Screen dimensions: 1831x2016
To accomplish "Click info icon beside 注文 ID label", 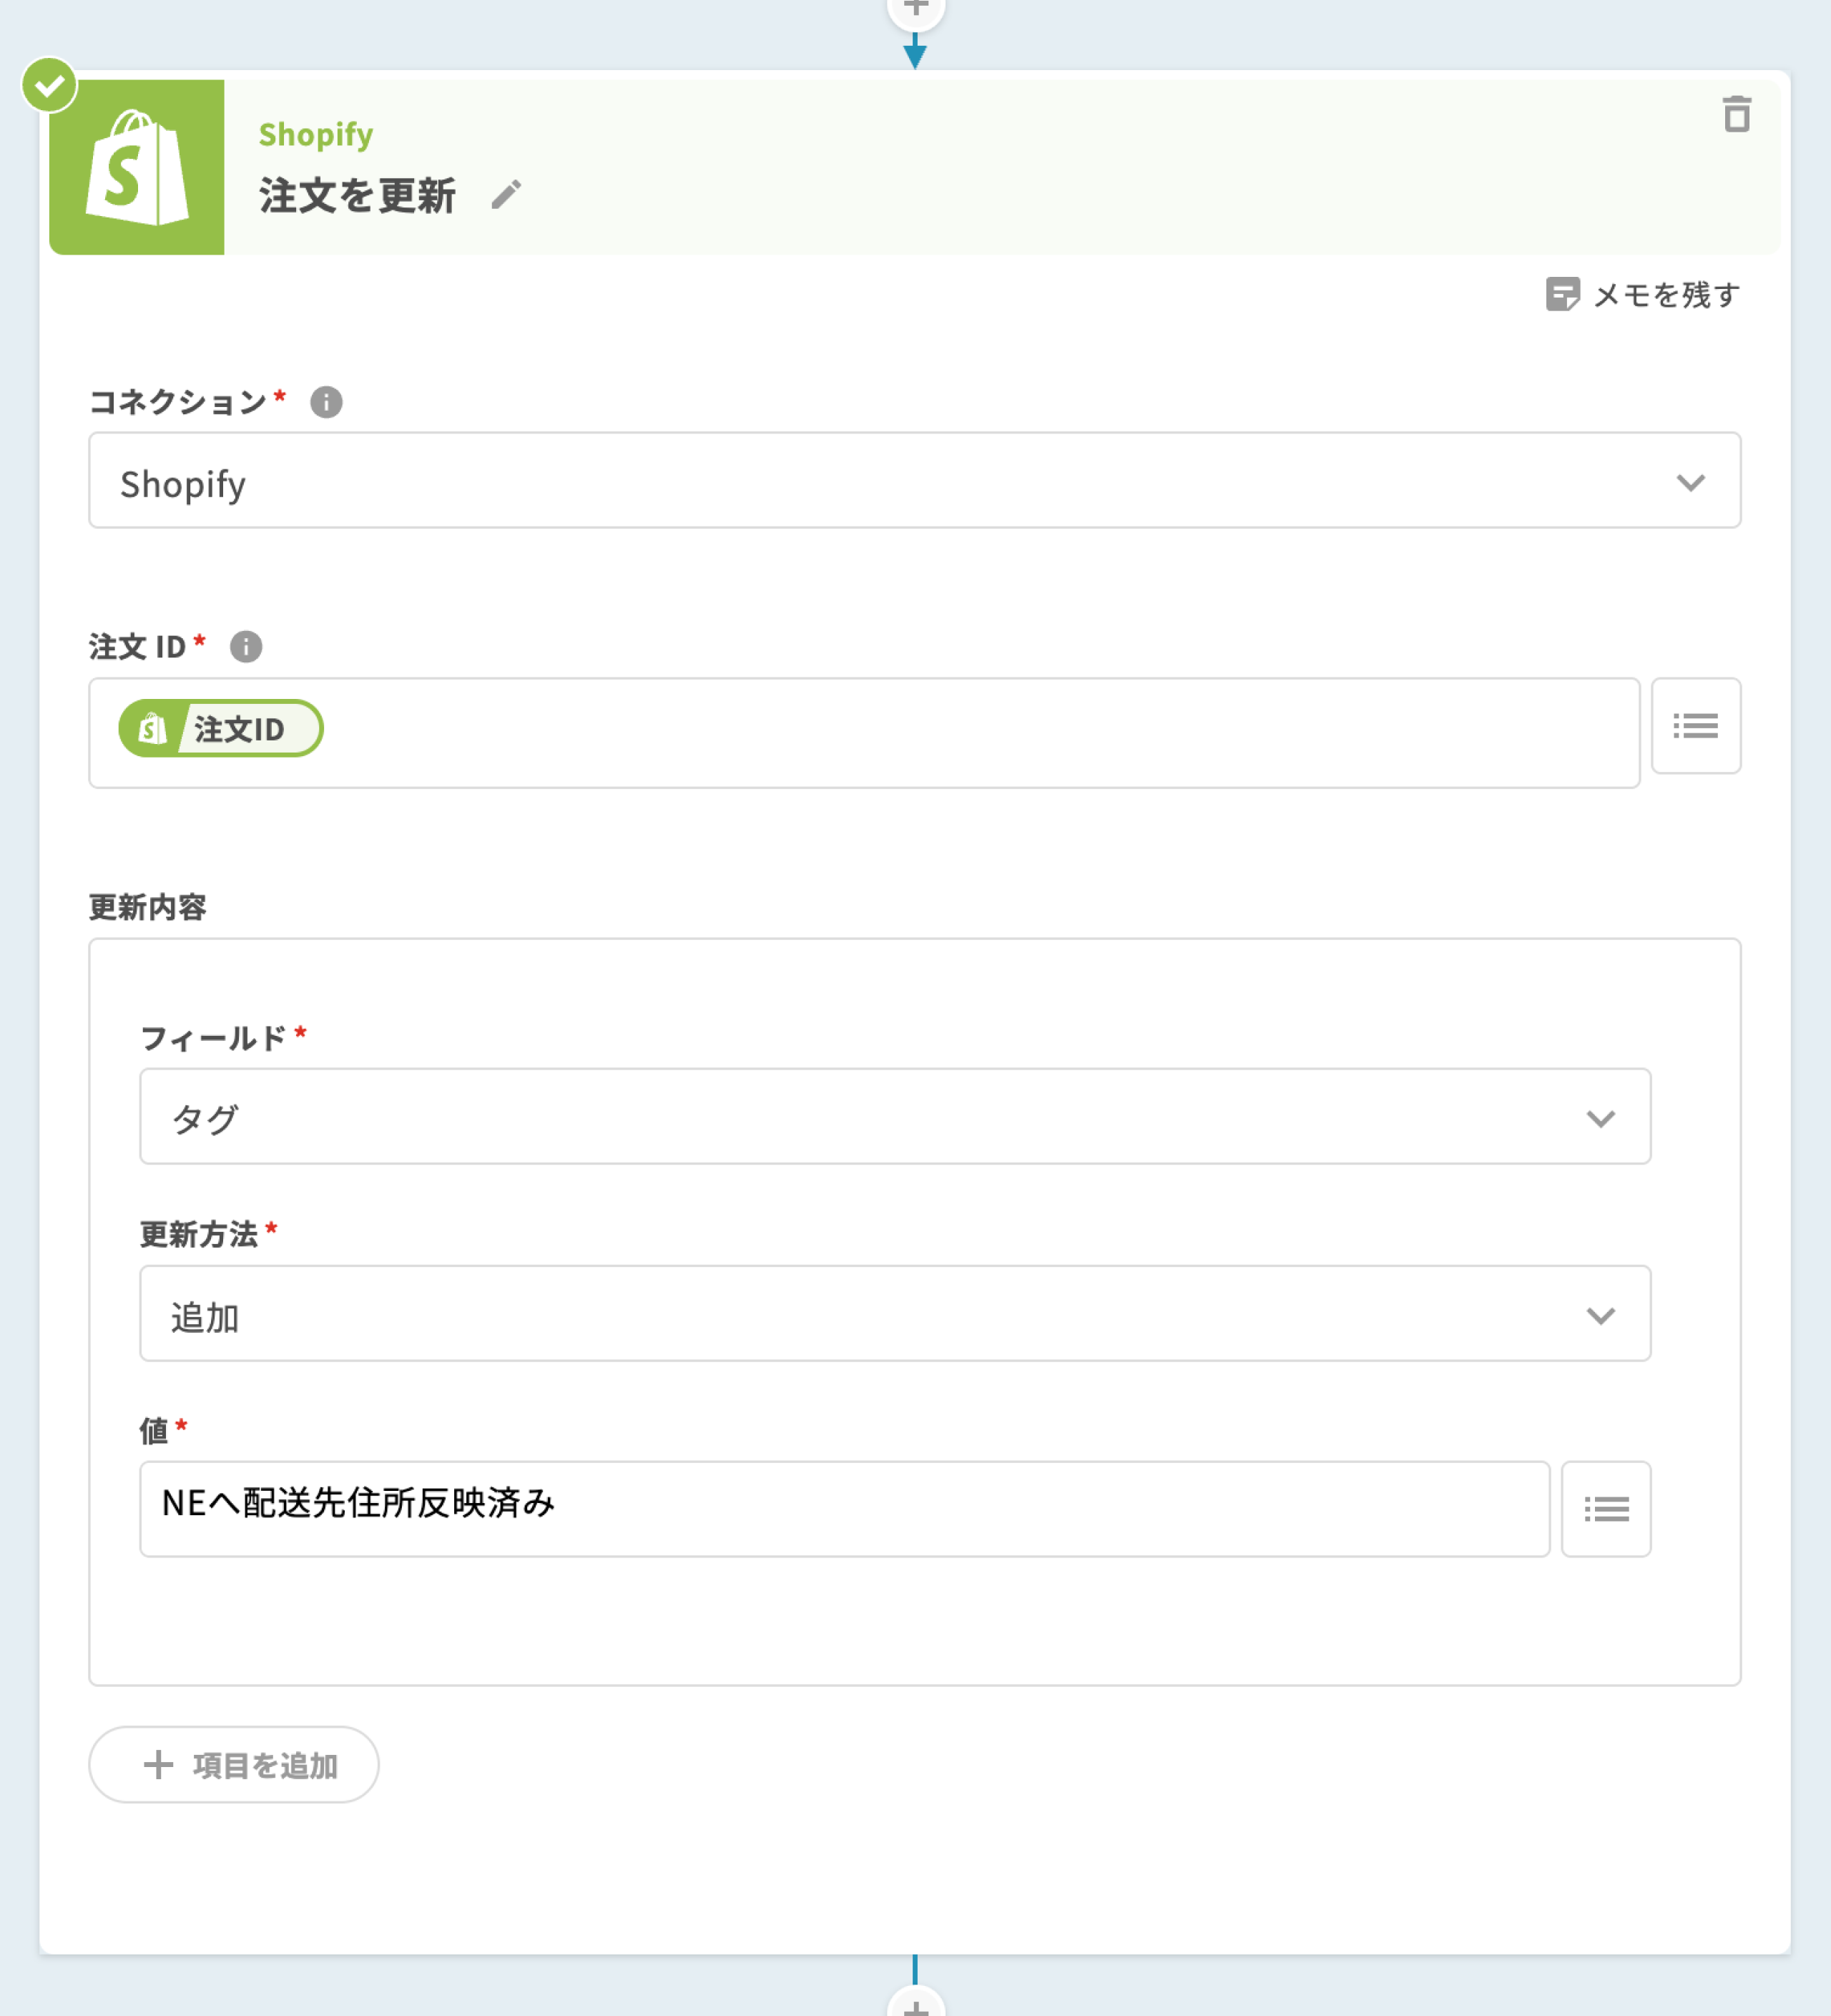I will (x=246, y=647).
